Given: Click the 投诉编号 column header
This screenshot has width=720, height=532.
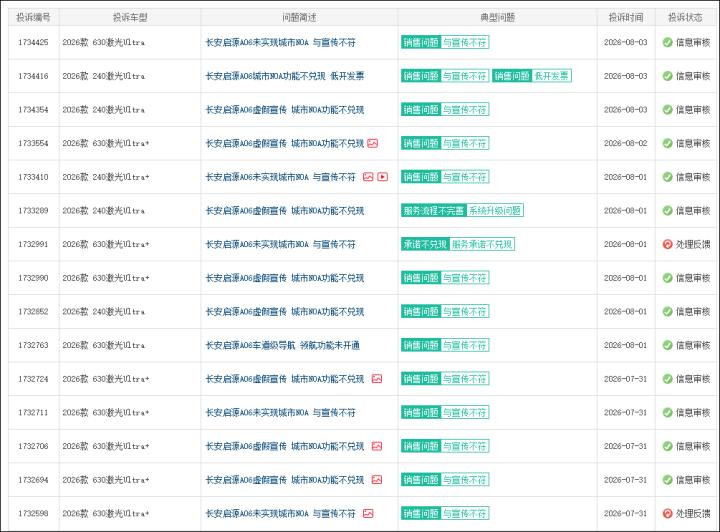Looking at the screenshot, I should click(x=33, y=17).
